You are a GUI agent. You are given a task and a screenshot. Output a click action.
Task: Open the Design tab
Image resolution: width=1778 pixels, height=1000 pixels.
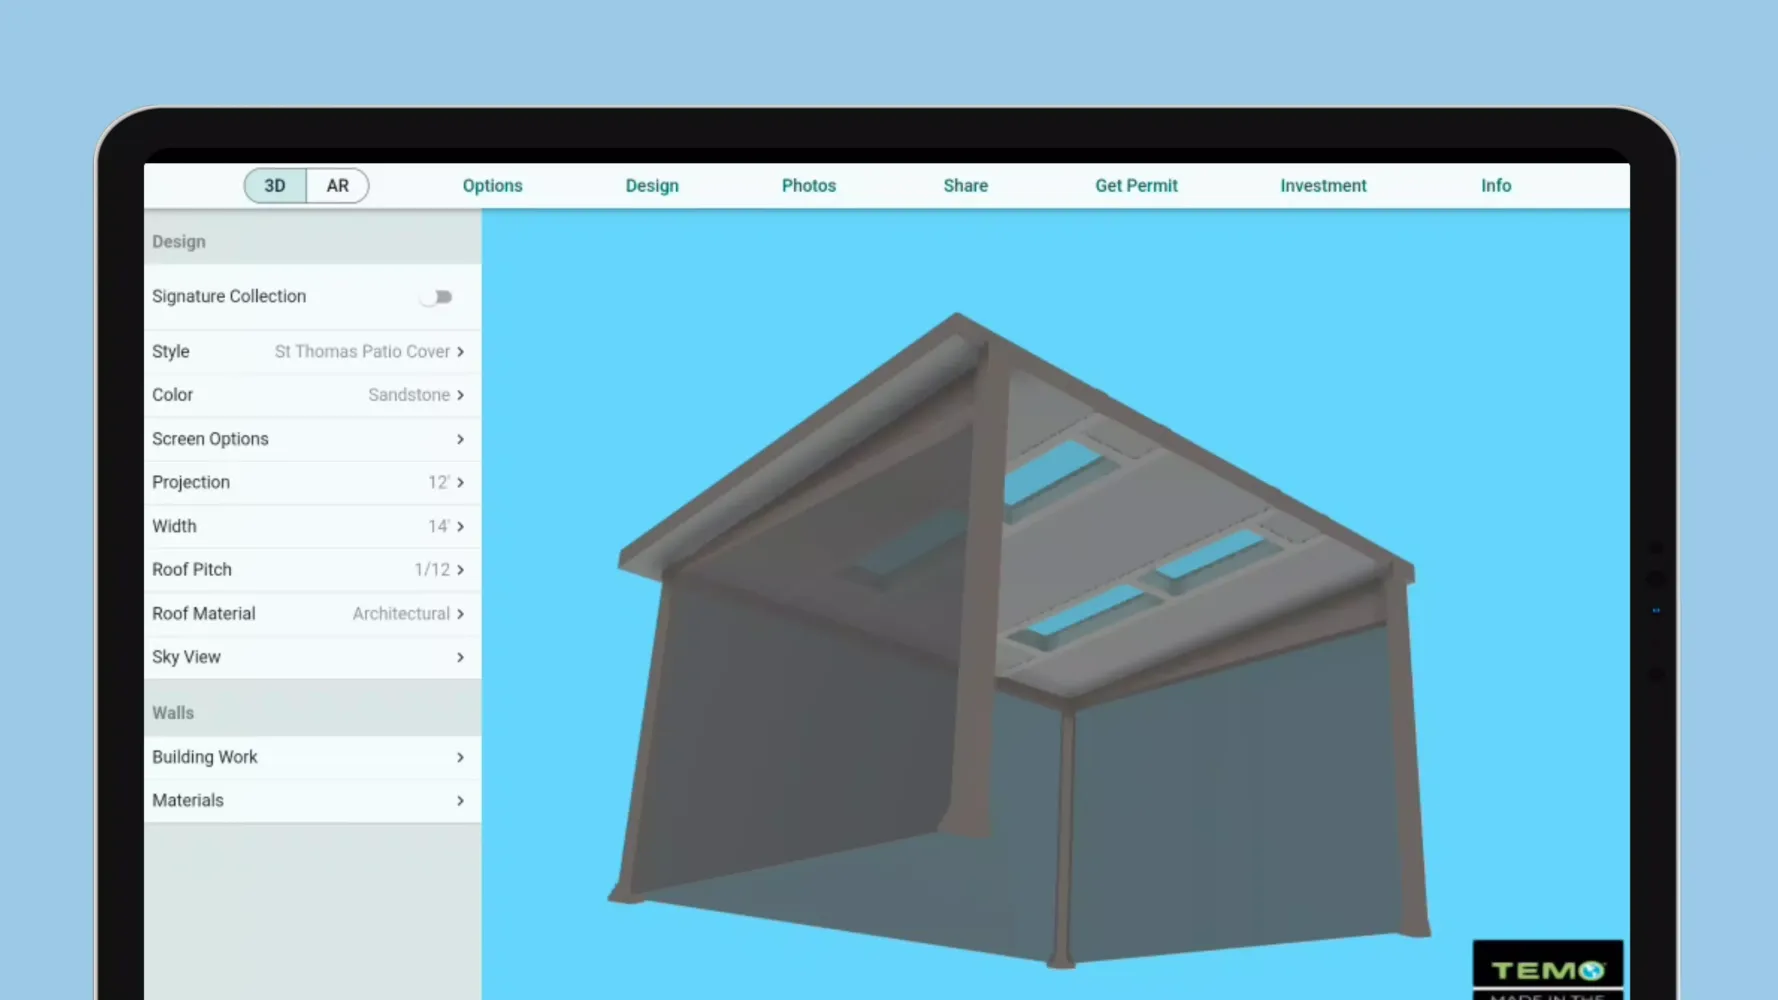(652, 186)
